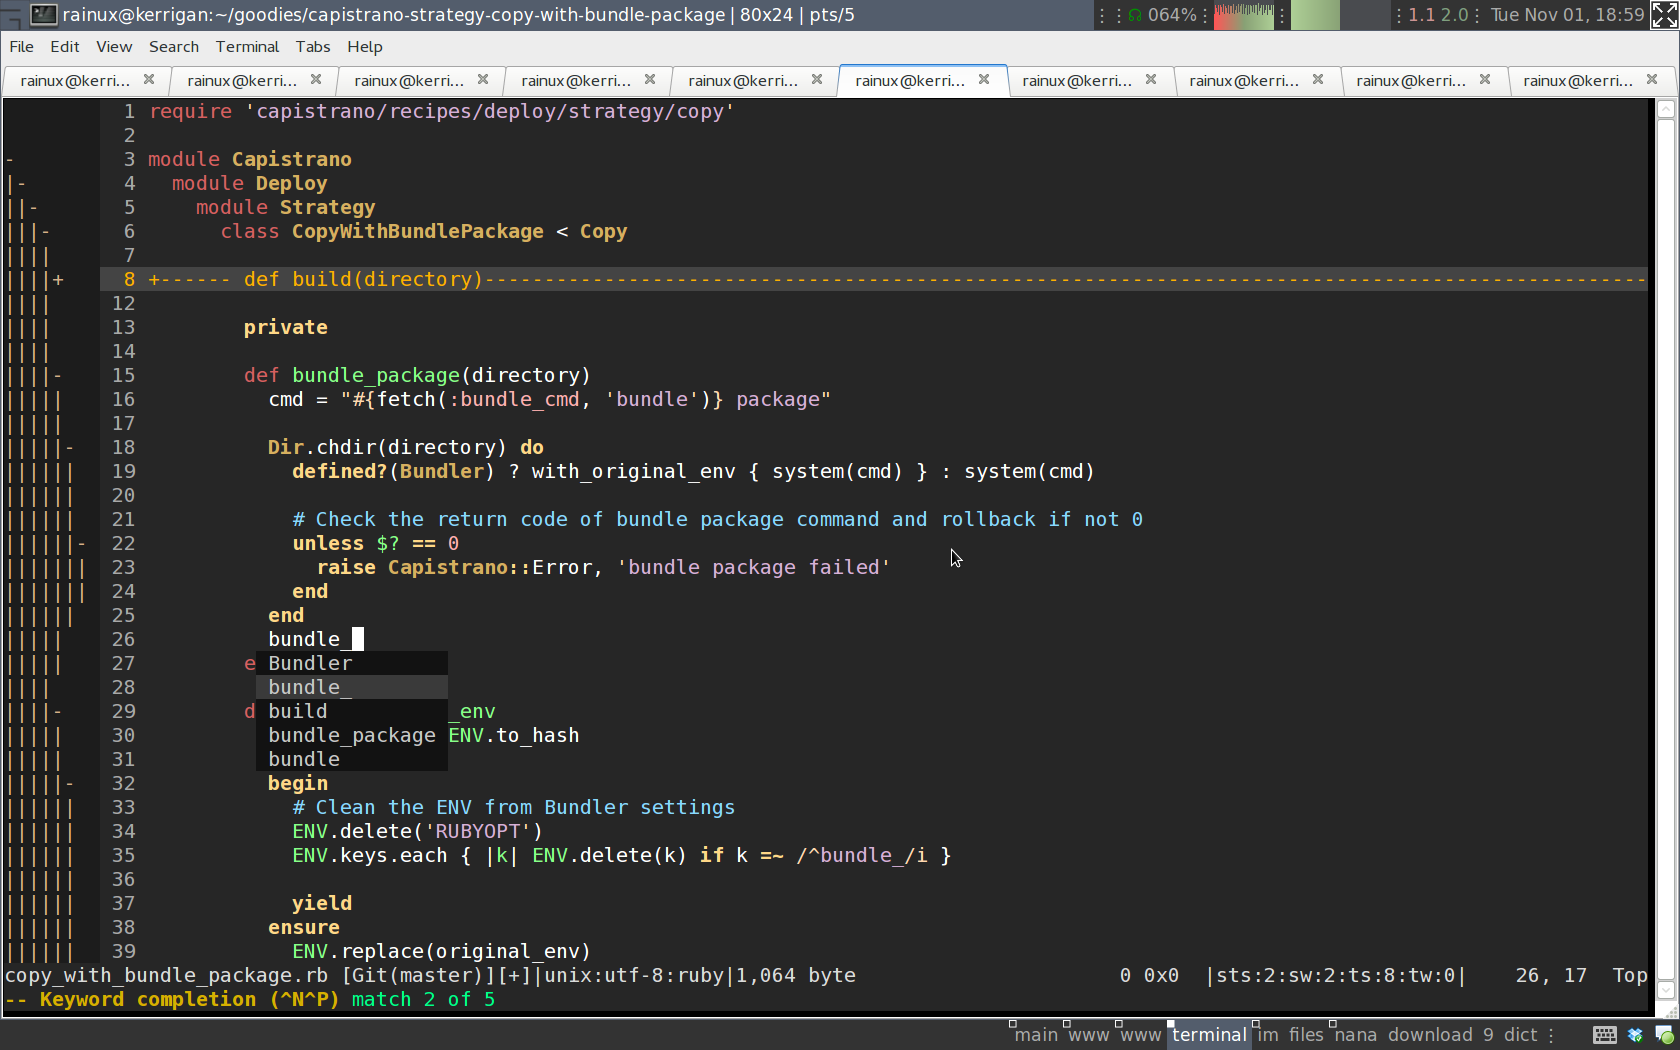Switch to the im workspace
Screen dimensions: 1680x1050
coord(1268,1035)
